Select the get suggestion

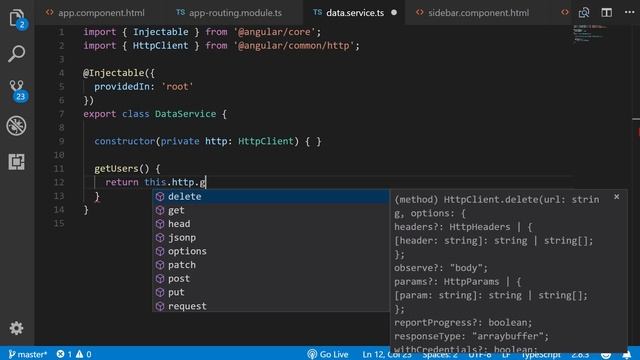[271, 210]
